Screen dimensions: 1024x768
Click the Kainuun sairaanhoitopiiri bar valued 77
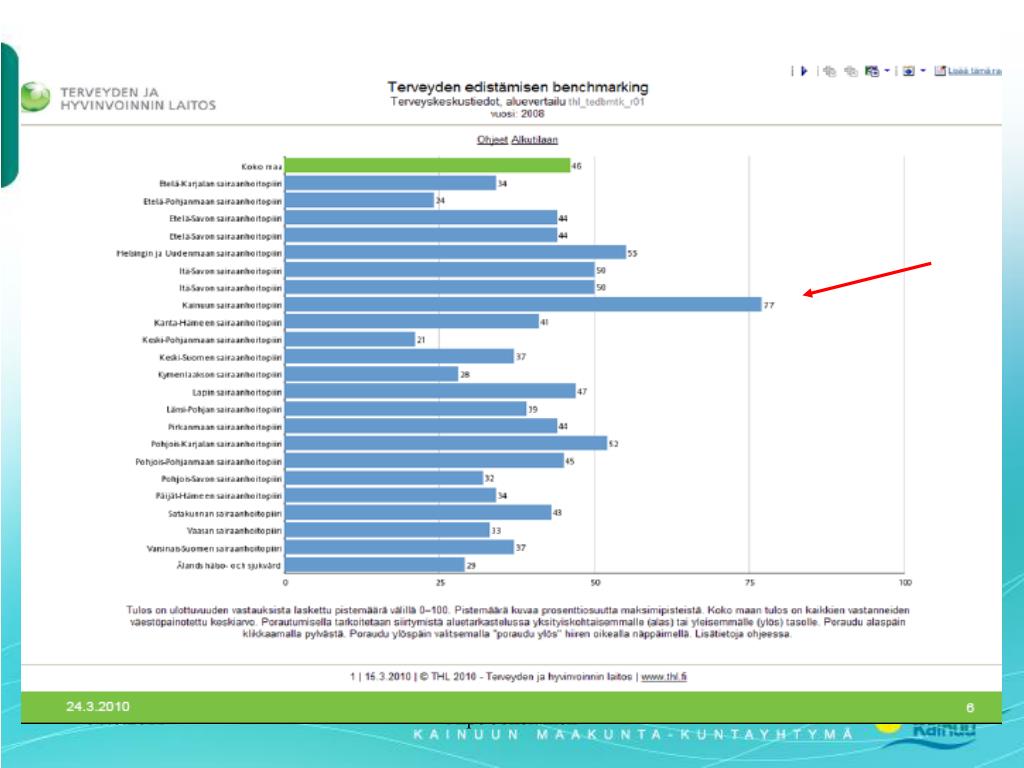pos(523,304)
